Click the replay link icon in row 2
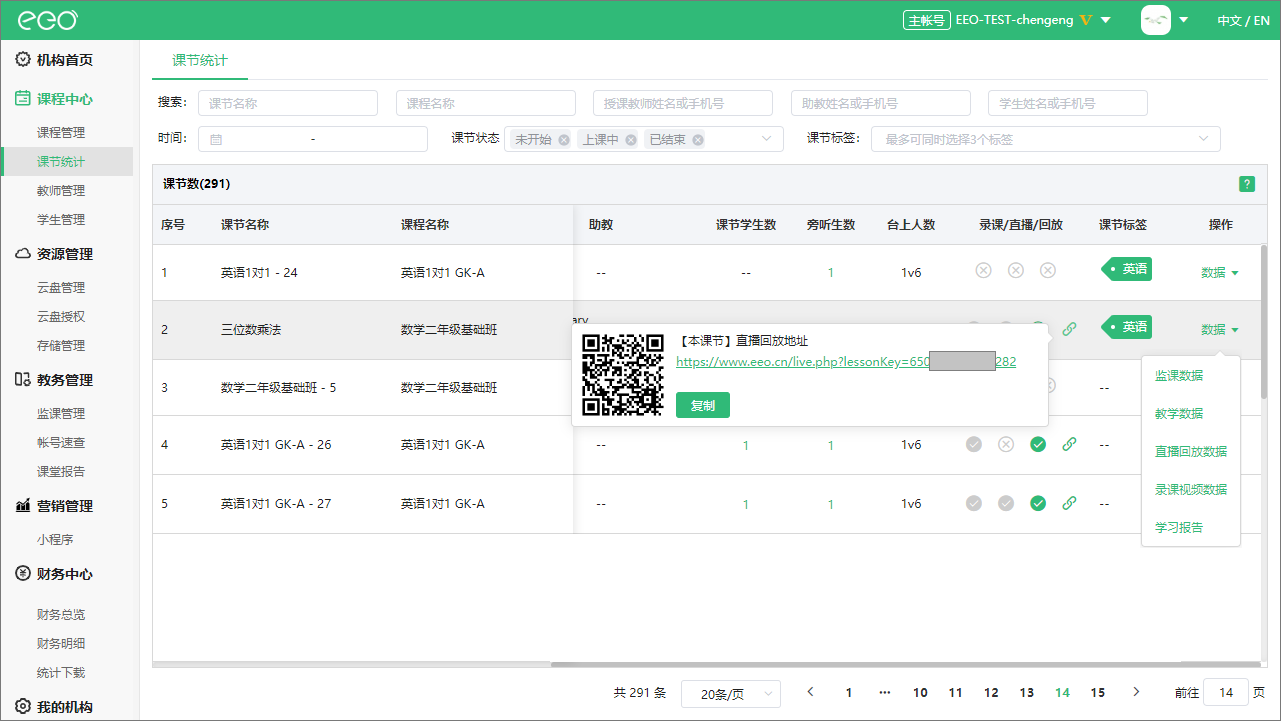1281x721 pixels. tap(1069, 329)
